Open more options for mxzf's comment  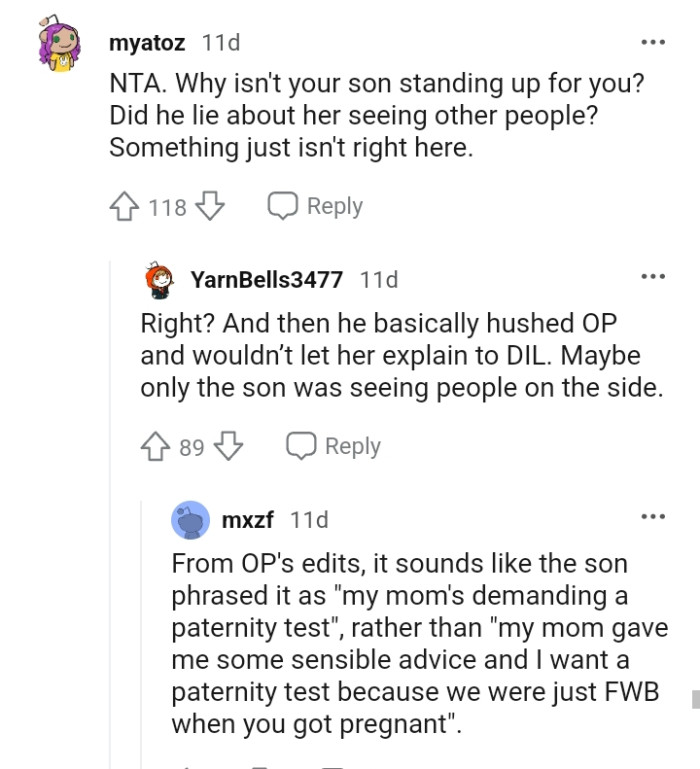[x=653, y=517]
